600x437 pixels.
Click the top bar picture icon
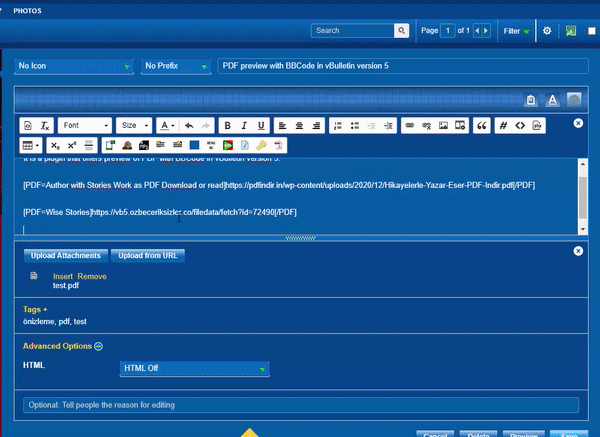point(571,31)
